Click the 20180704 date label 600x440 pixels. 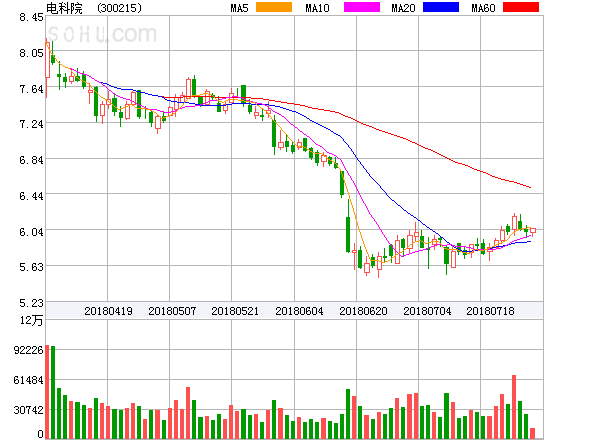(x=427, y=311)
